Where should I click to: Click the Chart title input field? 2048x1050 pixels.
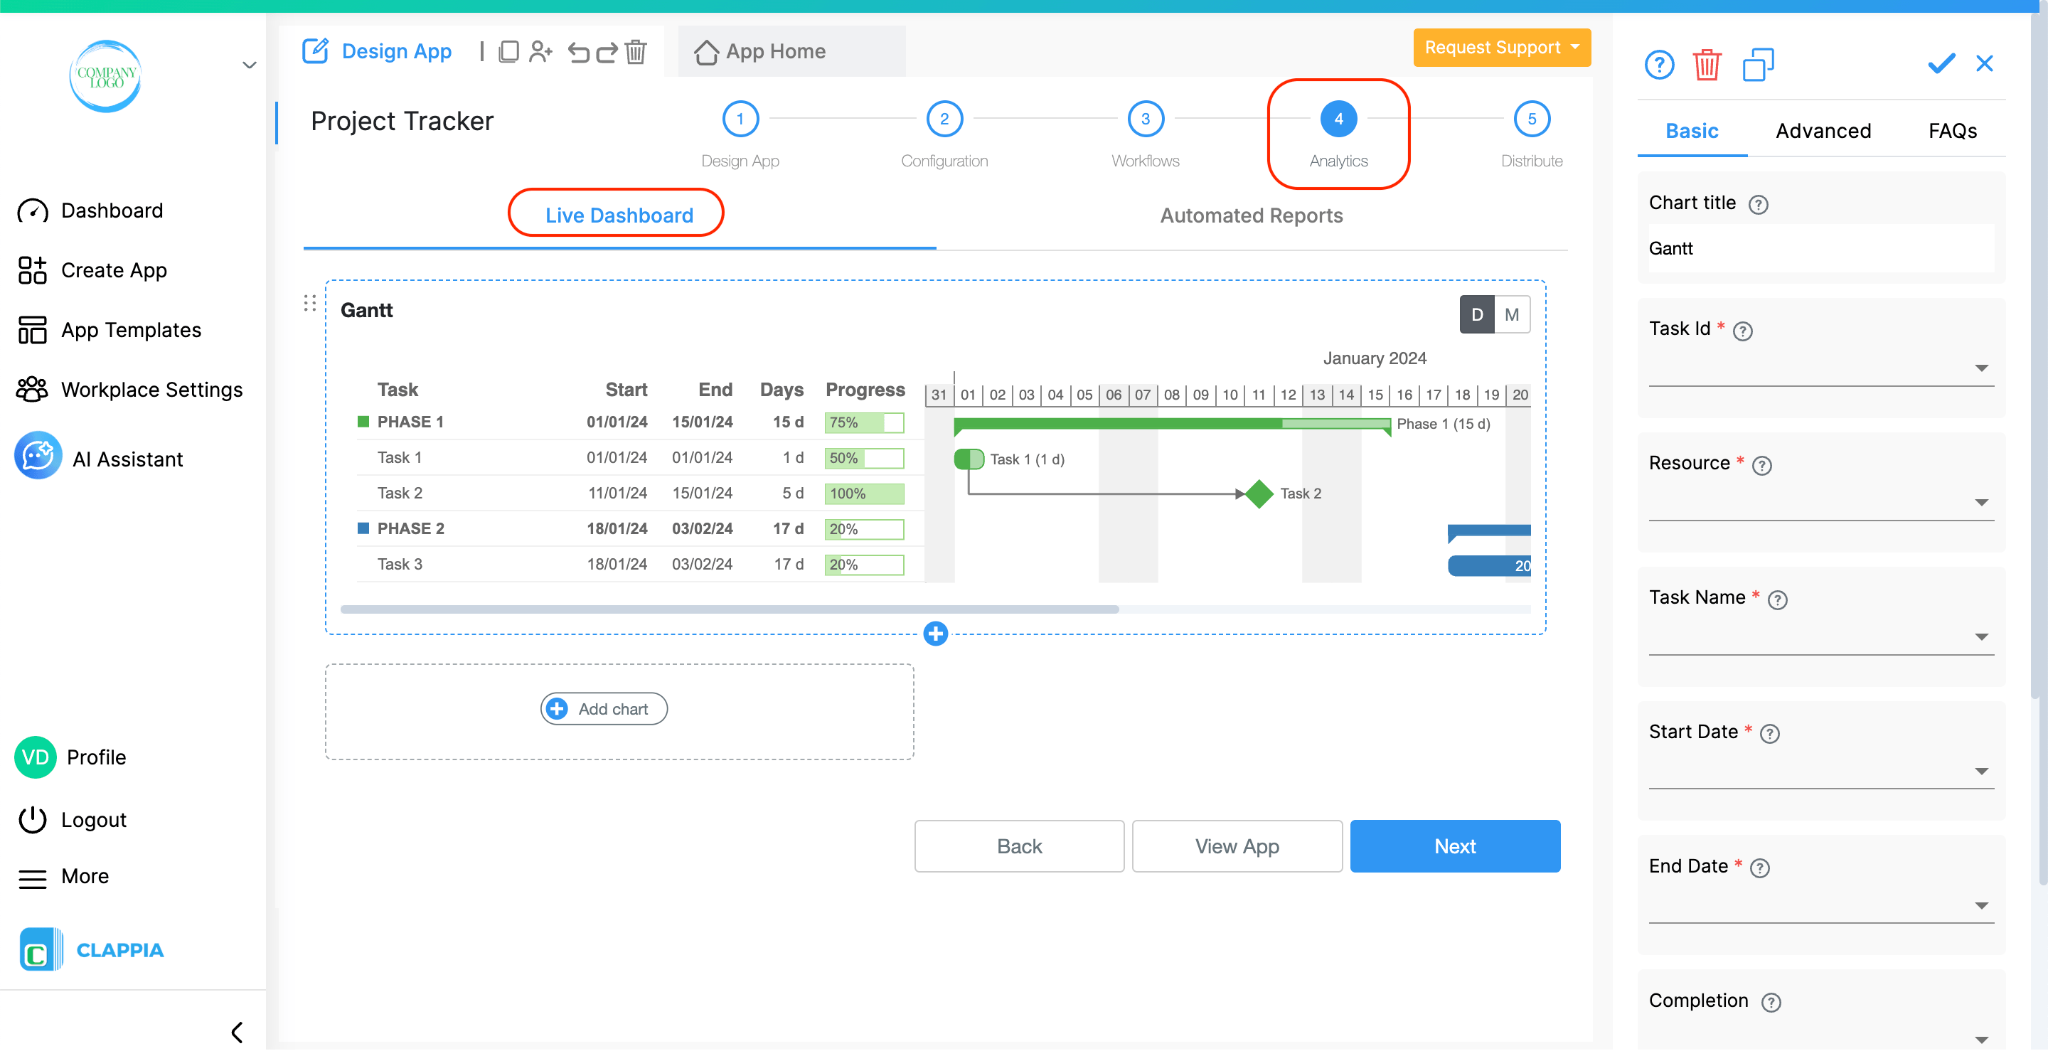point(1821,249)
